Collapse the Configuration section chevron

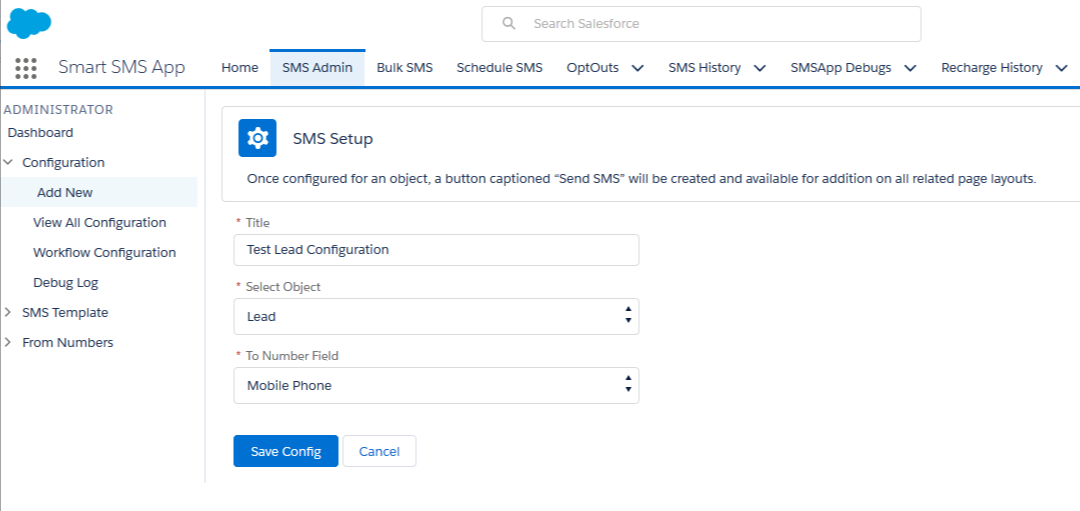(8, 163)
